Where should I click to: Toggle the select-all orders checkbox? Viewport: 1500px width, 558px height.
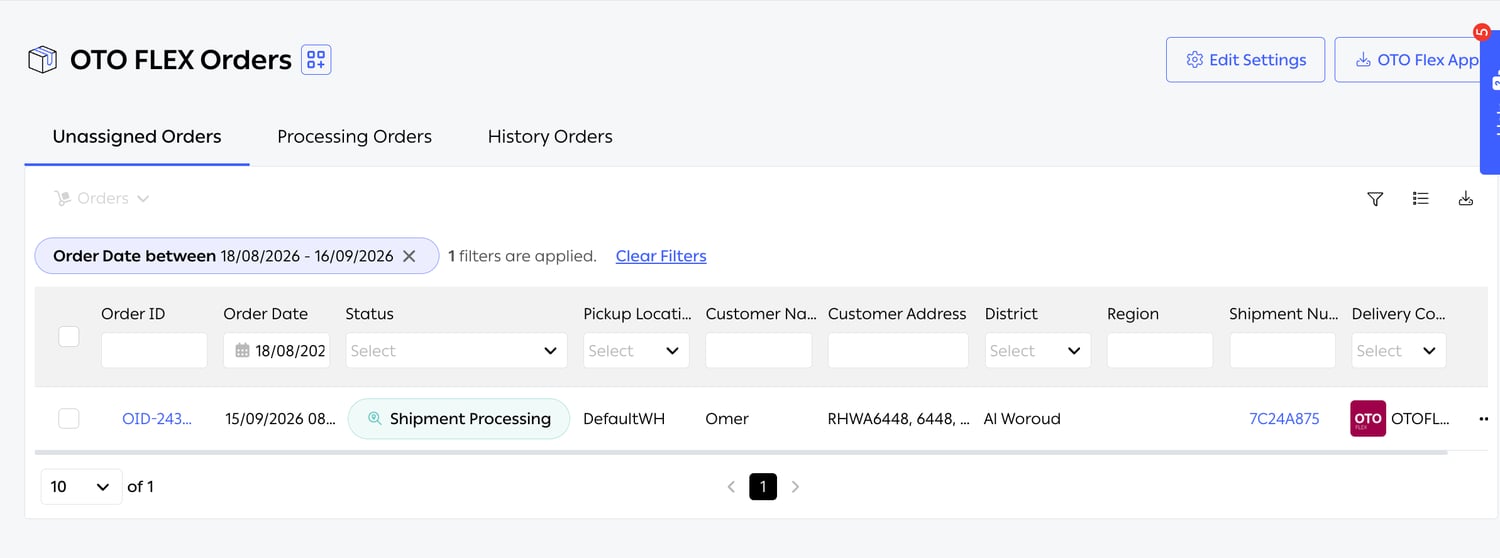pyautogui.click(x=68, y=337)
